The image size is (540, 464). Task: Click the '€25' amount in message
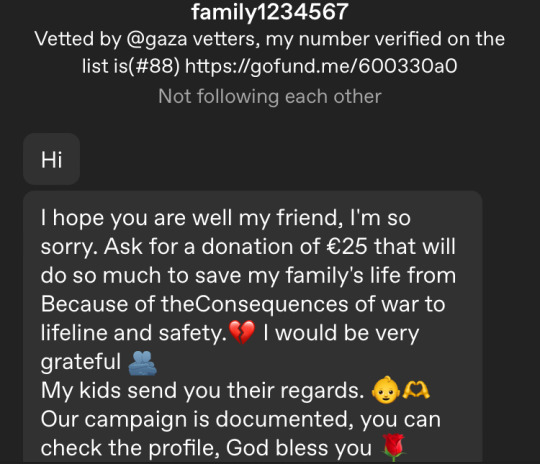pyautogui.click(x=347, y=246)
